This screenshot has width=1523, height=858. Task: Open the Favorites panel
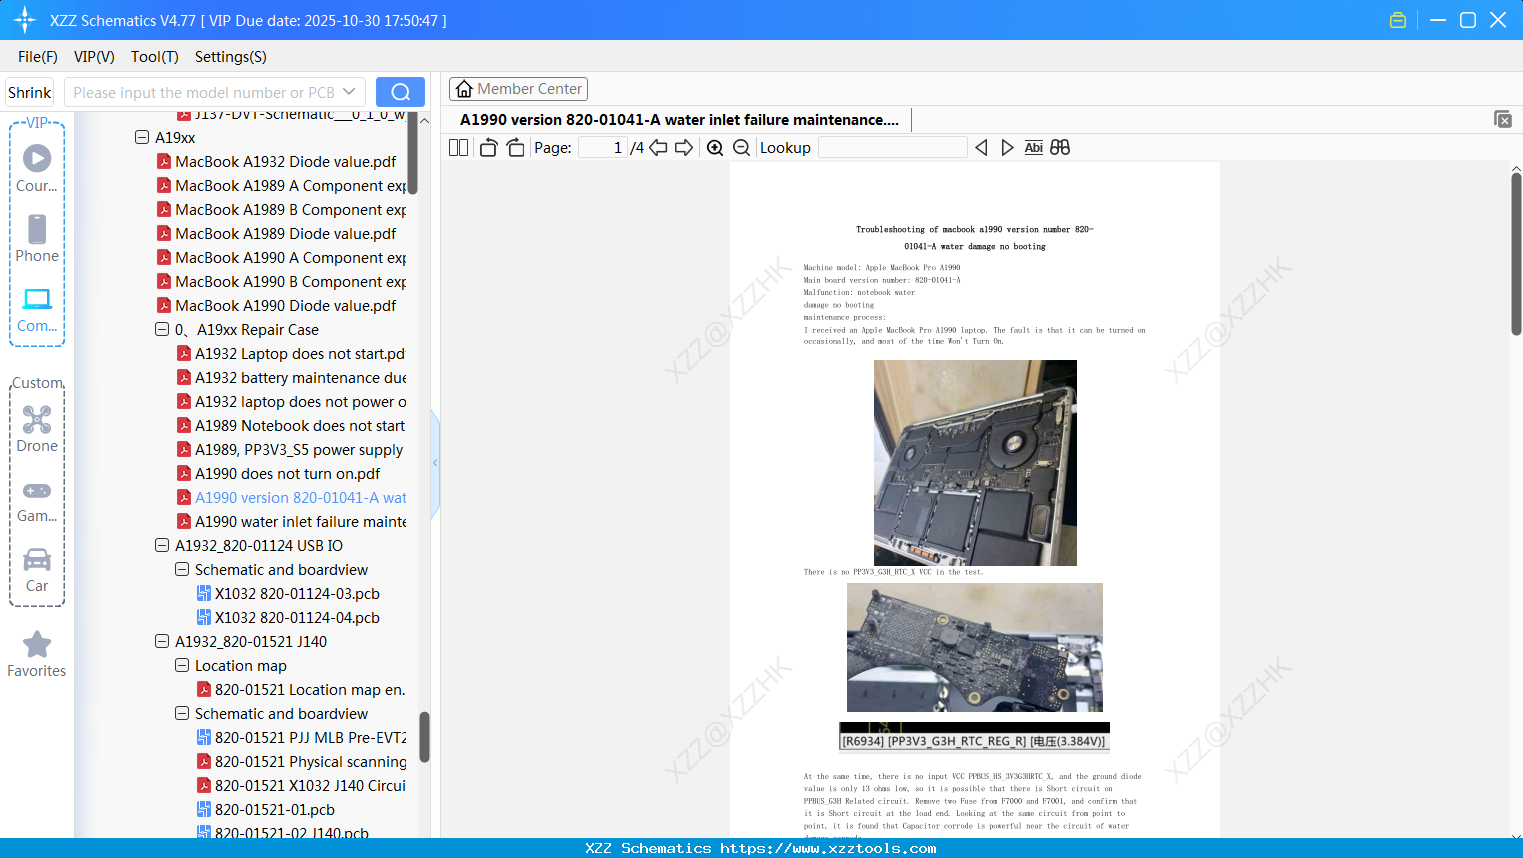coord(37,655)
